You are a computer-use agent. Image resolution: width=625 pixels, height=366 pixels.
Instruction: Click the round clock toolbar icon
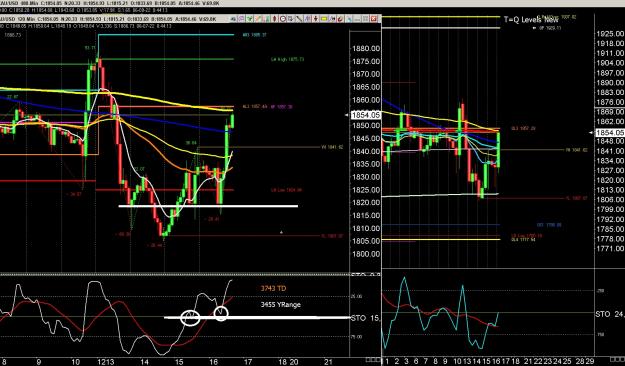click(283, 19)
